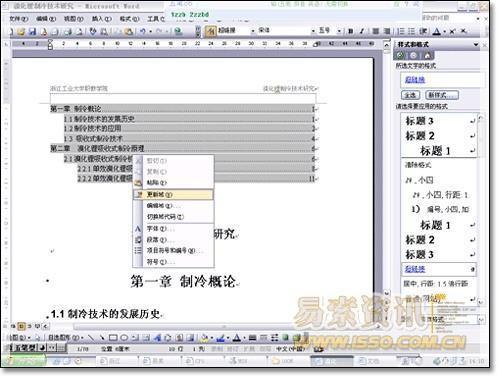500x378 pixels.
Task: Open the 插入 menu in menu bar
Action: (x=102, y=19)
